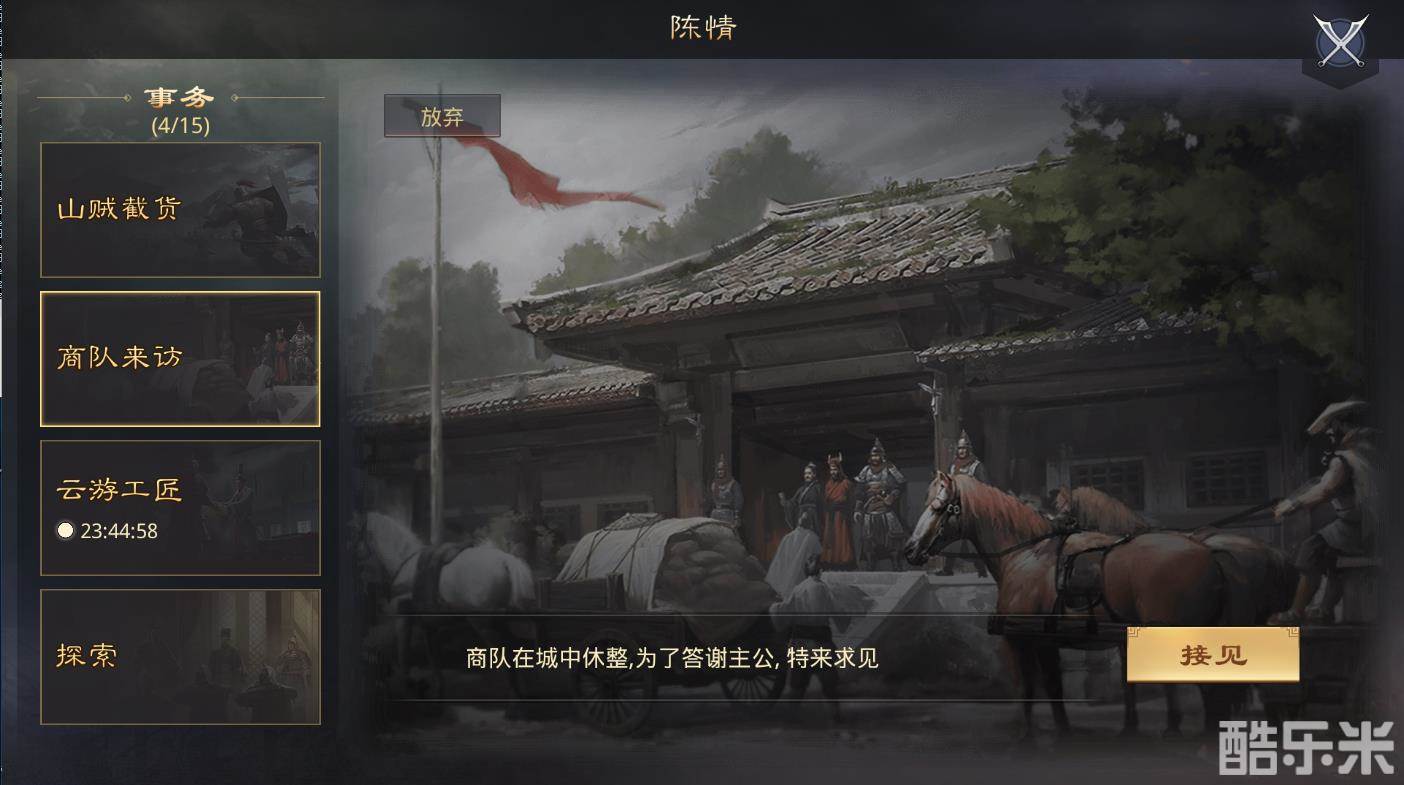The height and width of the screenshot is (785, 1404).
Task: Click the 酷乐米 watermark logo
Action: tap(1306, 748)
